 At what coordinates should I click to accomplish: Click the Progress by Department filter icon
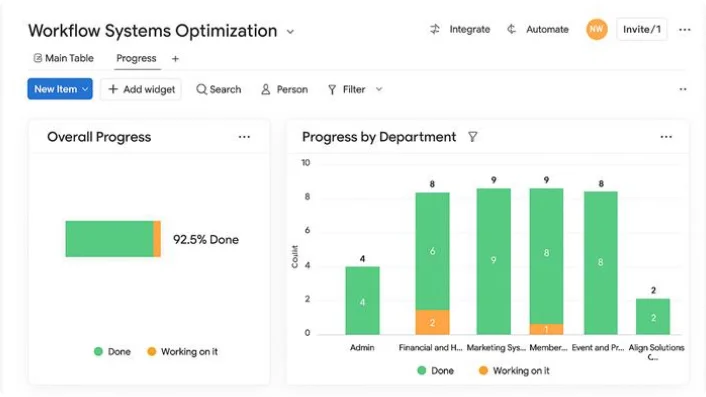point(472,137)
